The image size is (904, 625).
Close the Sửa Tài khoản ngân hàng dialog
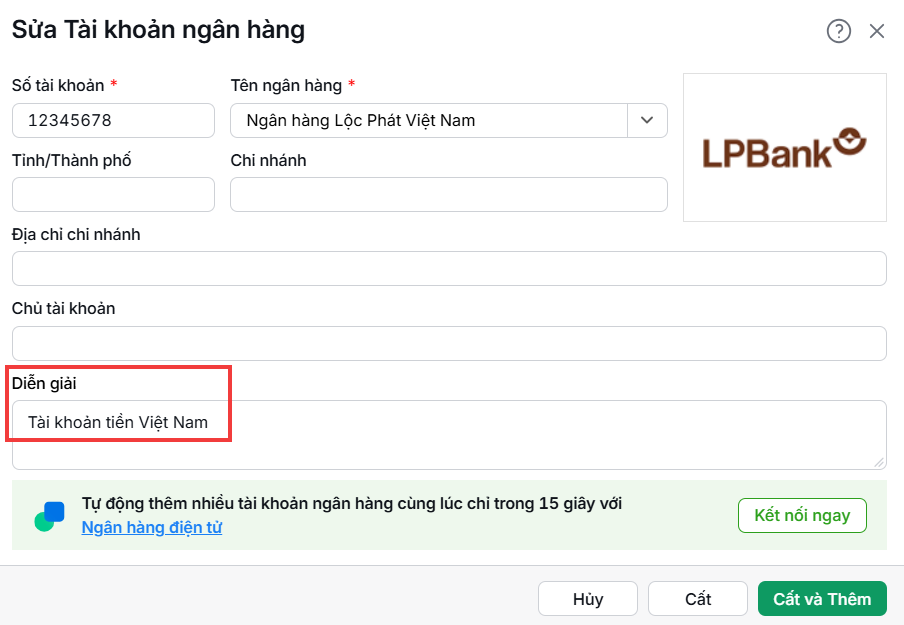(x=876, y=31)
